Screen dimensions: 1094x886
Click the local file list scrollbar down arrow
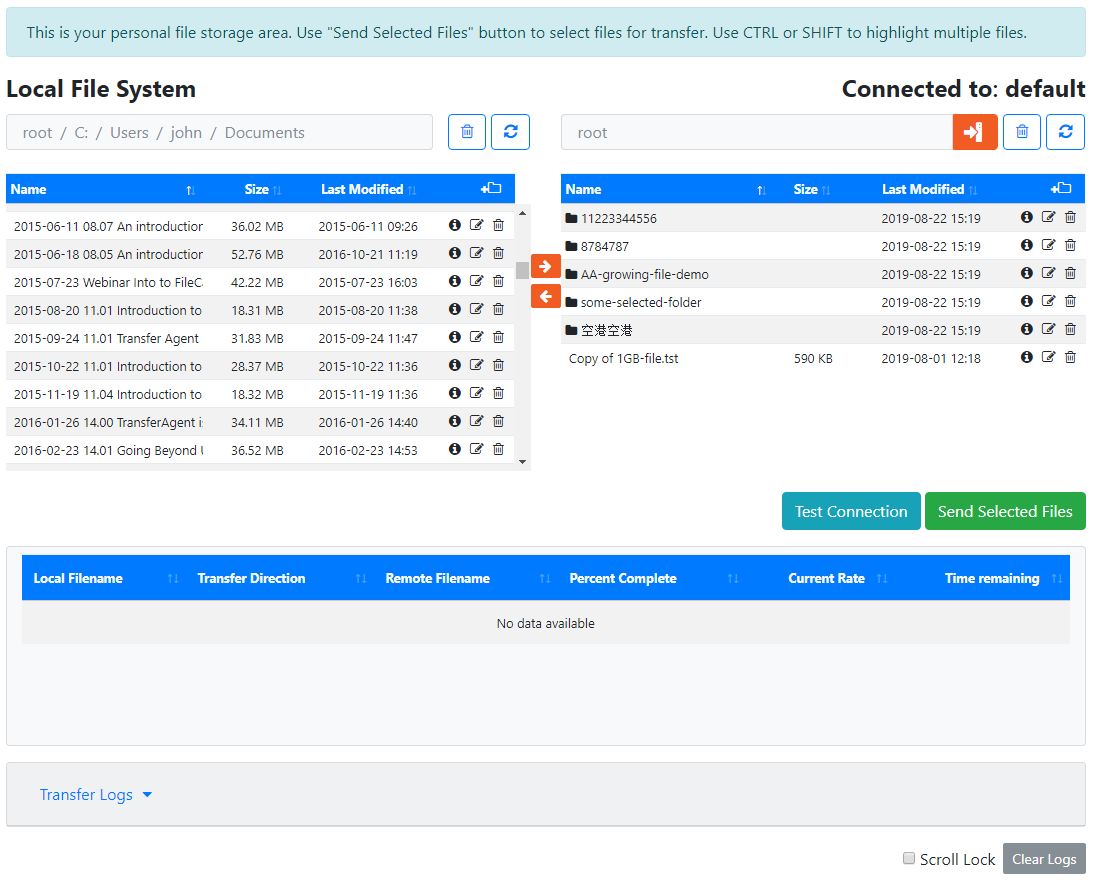coord(522,461)
